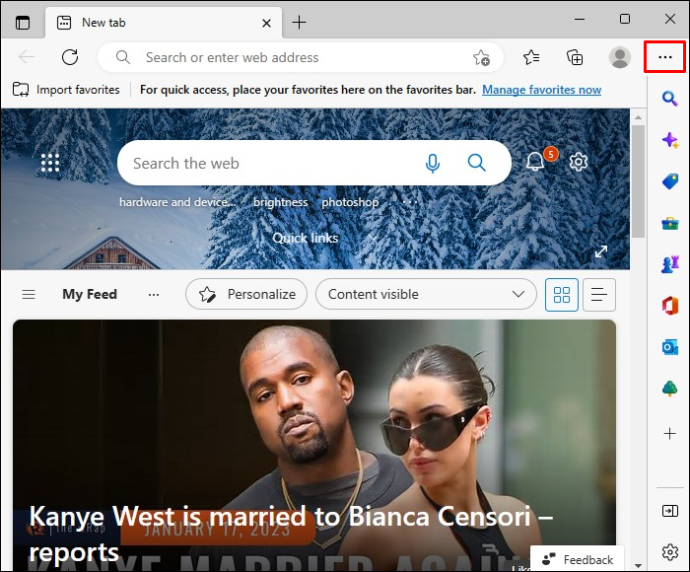Search for hardware and device suggestion
Screen dimensions: 690x572
[x=178, y=202]
